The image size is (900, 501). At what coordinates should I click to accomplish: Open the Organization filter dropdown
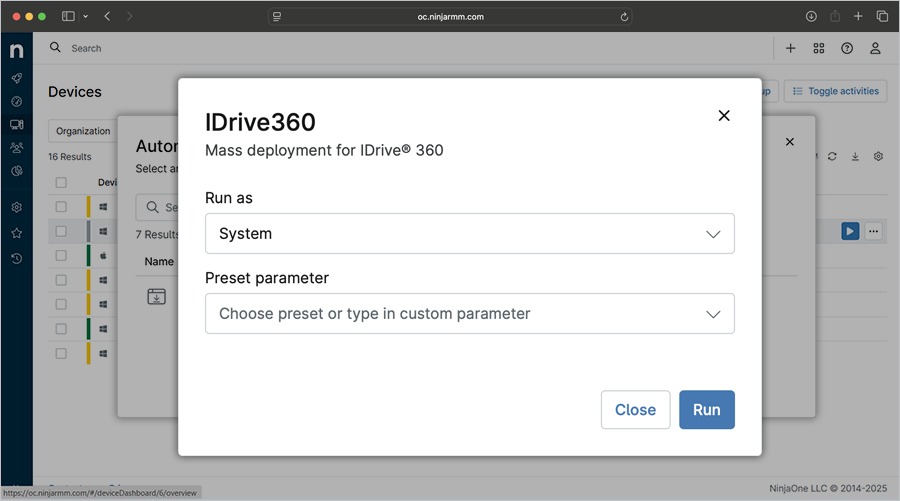[82, 131]
